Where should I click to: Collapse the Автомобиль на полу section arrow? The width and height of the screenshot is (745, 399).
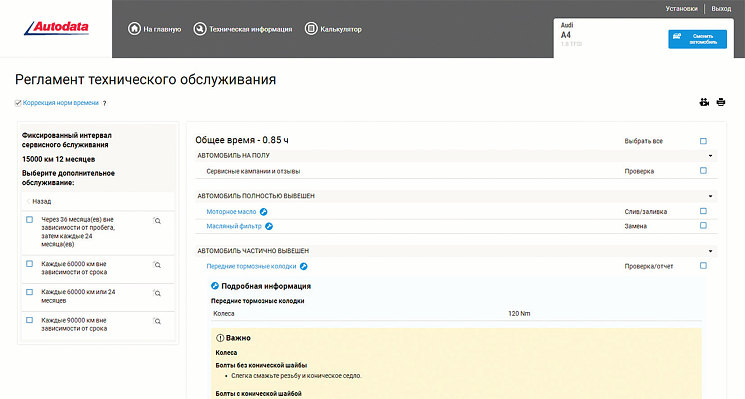[710, 156]
